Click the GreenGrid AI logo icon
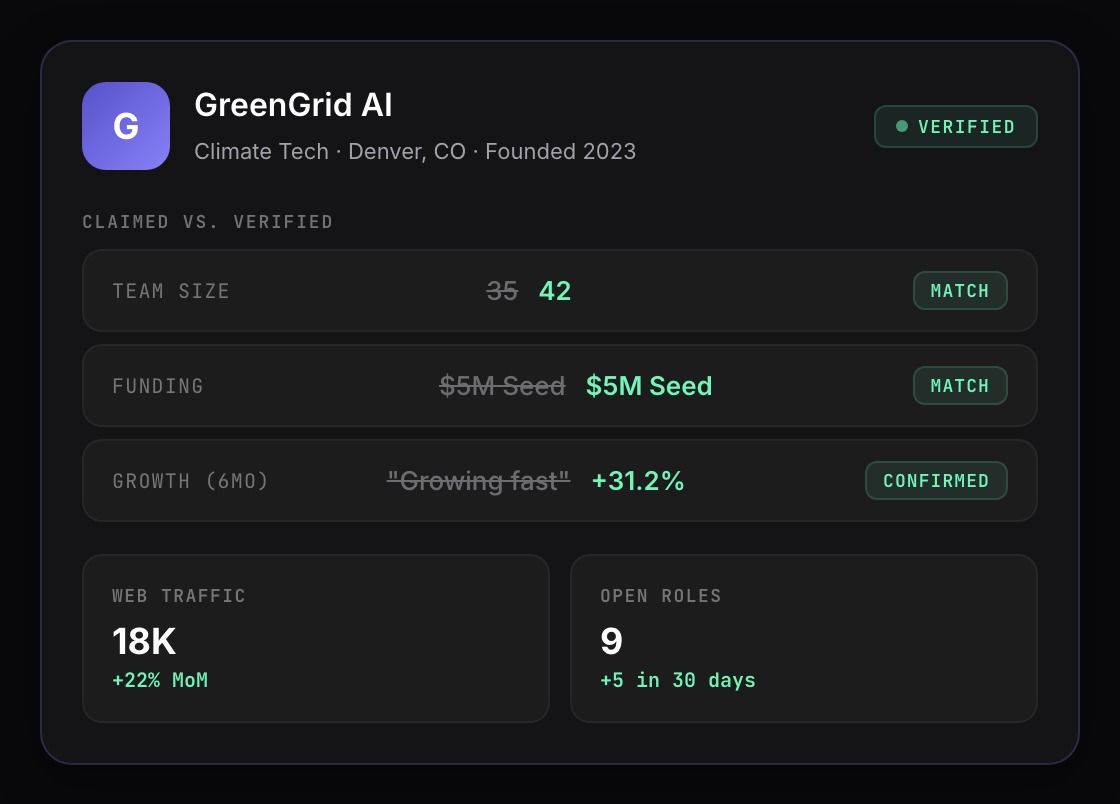 coord(126,126)
